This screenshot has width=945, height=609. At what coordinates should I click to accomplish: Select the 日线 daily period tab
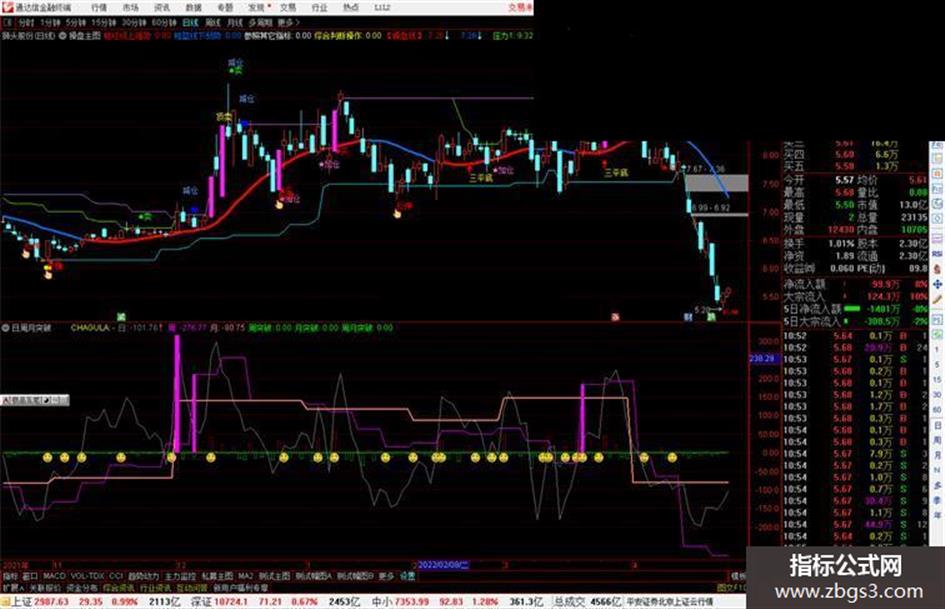(190, 22)
